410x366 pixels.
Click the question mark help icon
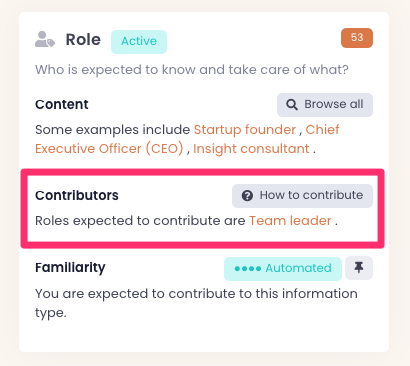247,196
